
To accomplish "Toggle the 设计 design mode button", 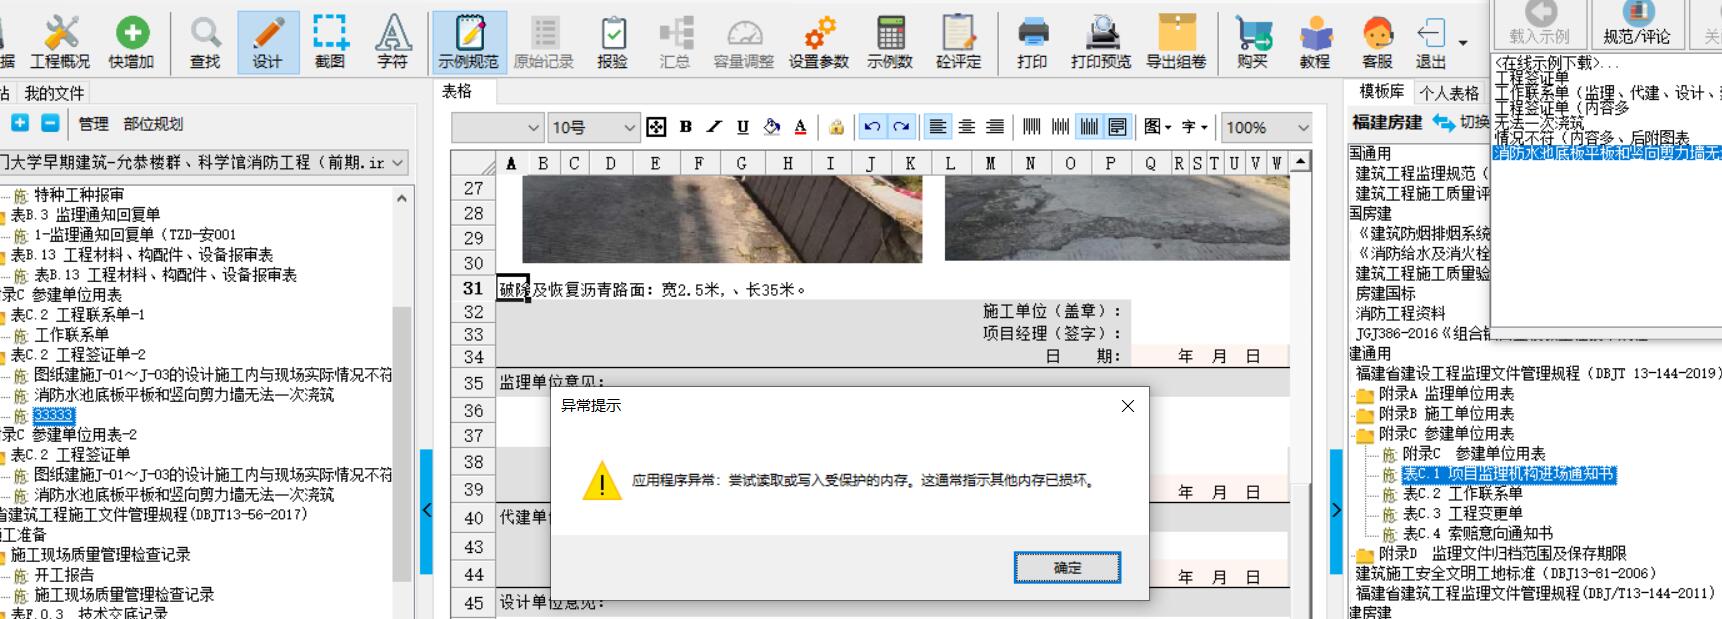I will click(x=267, y=42).
